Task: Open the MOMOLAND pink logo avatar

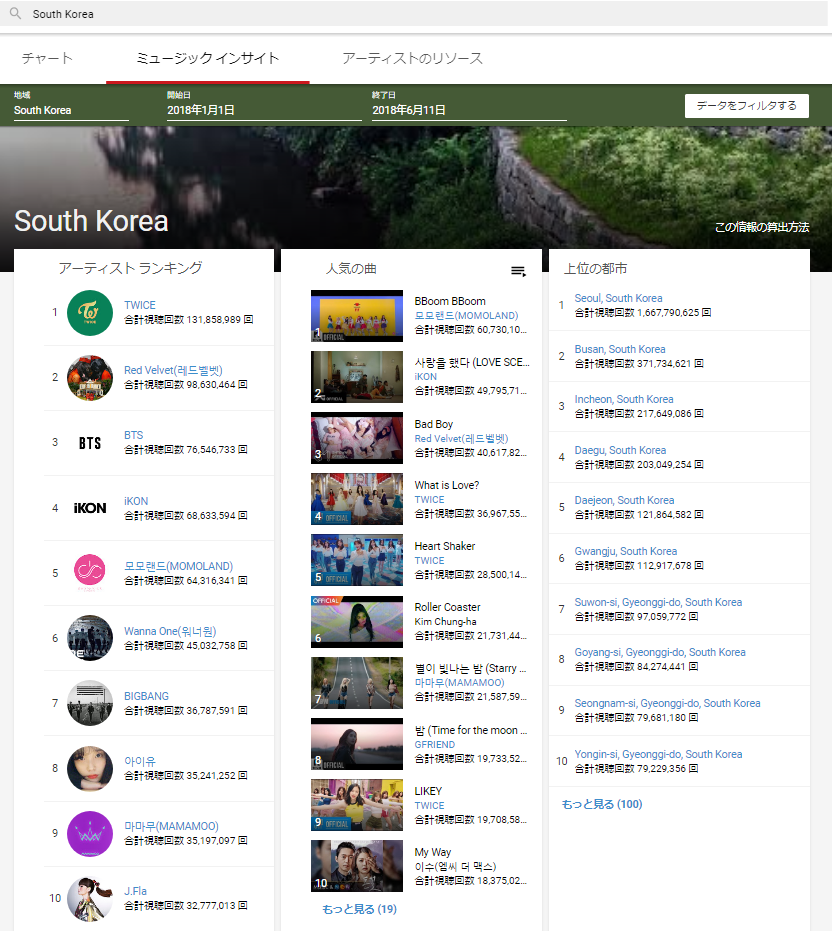Action: point(90,573)
